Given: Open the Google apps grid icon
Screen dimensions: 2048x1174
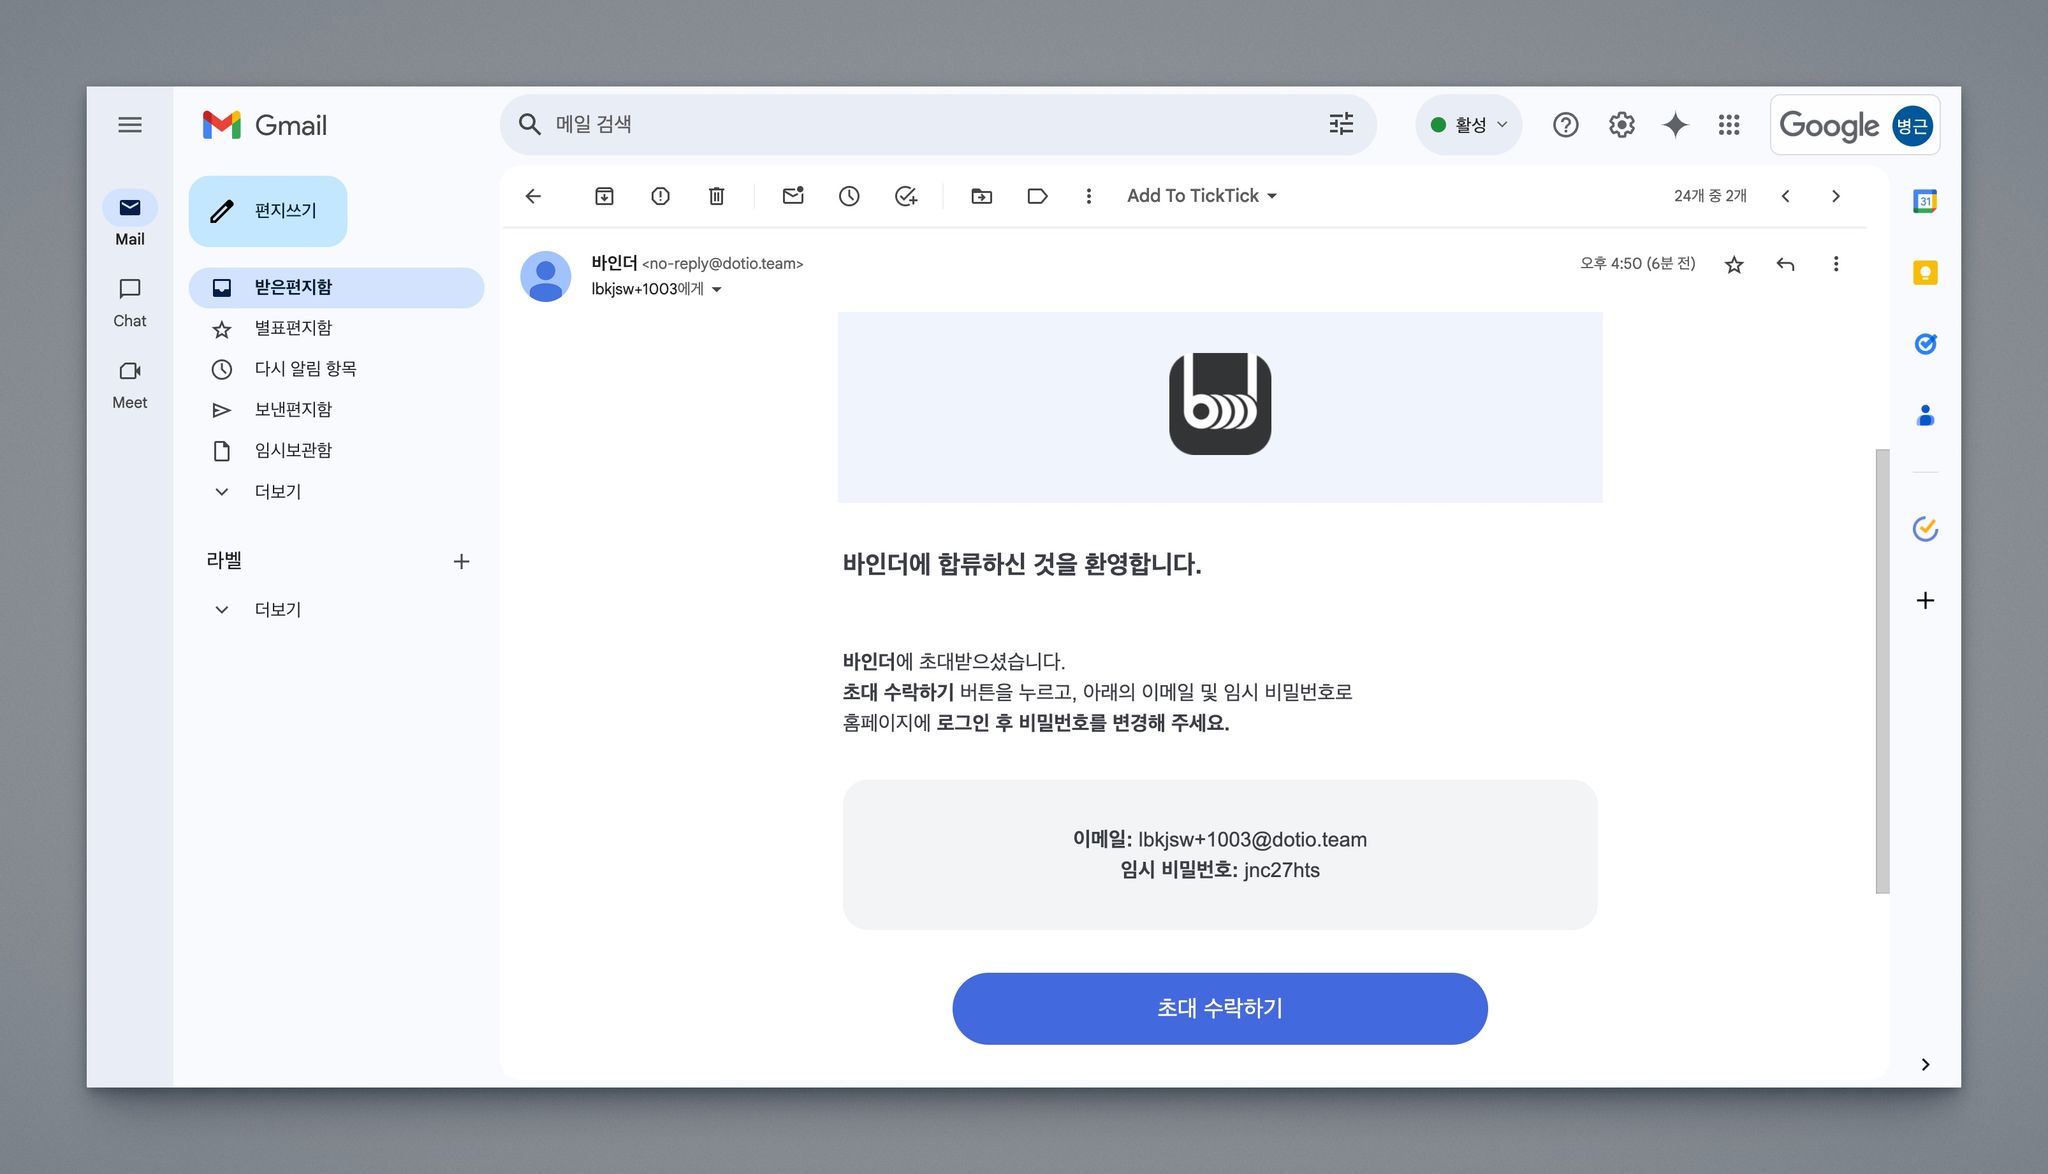Looking at the screenshot, I should pos(1729,125).
